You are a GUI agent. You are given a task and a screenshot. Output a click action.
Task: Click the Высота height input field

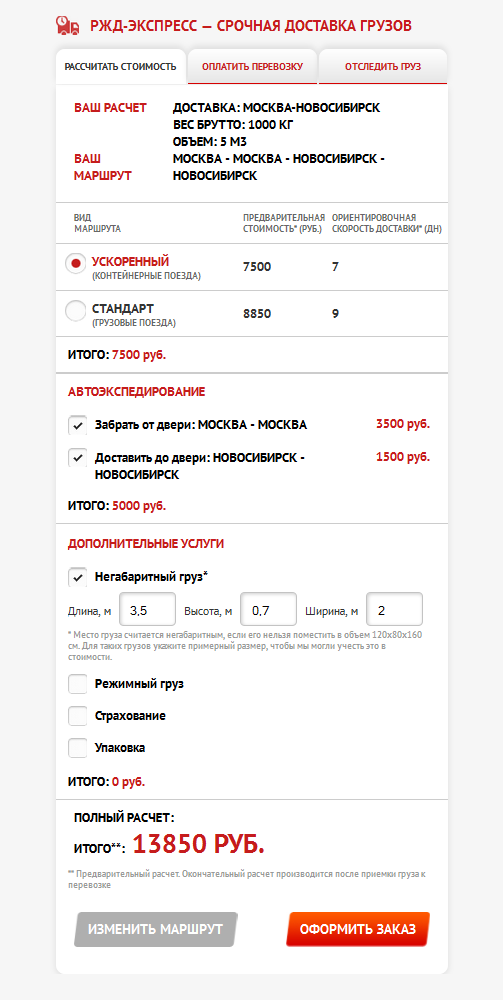[268, 610]
